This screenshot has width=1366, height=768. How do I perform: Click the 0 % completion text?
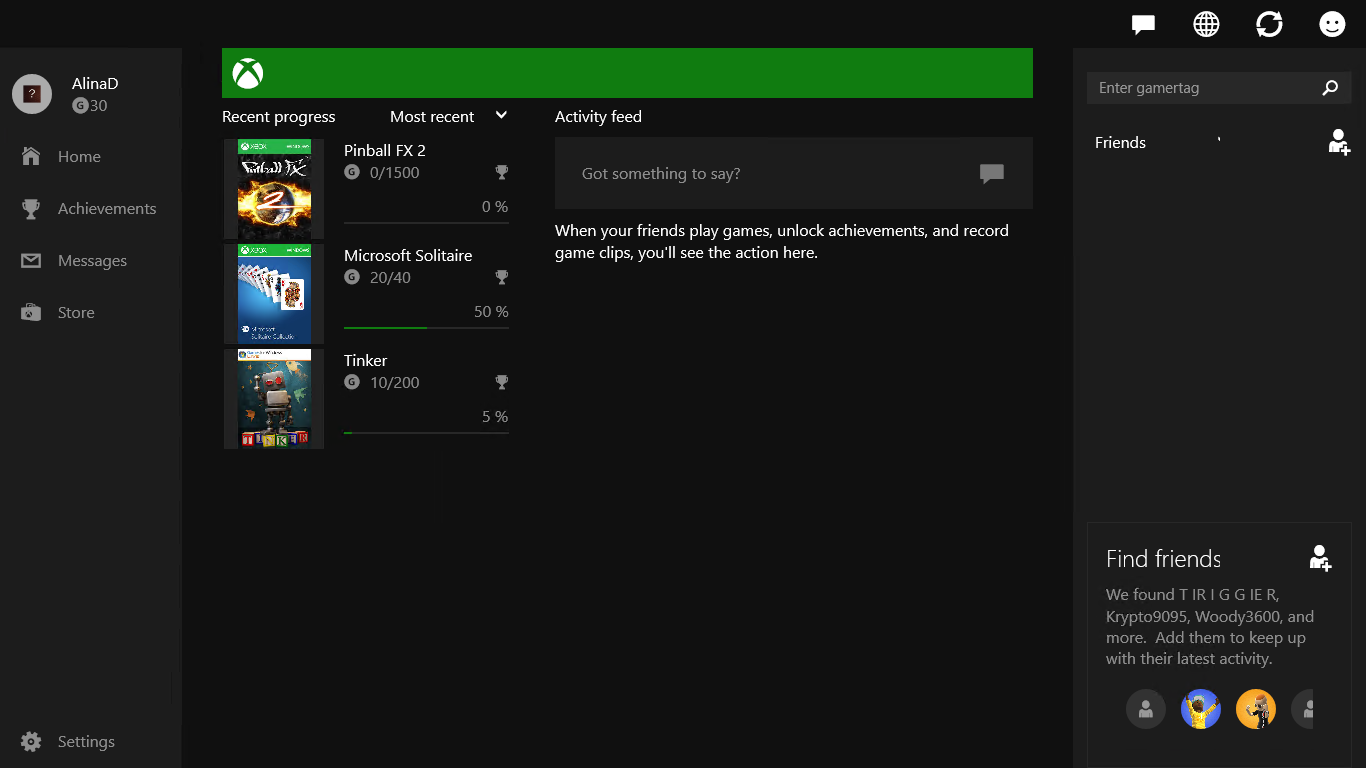495,206
